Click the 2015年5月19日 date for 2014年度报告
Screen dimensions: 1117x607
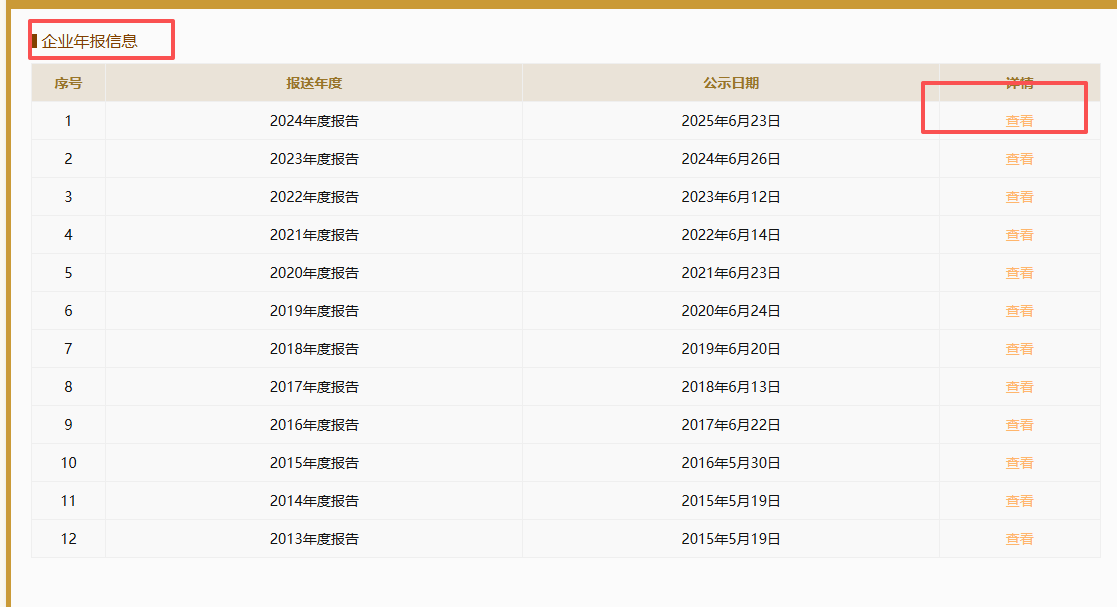click(x=731, y=501)
